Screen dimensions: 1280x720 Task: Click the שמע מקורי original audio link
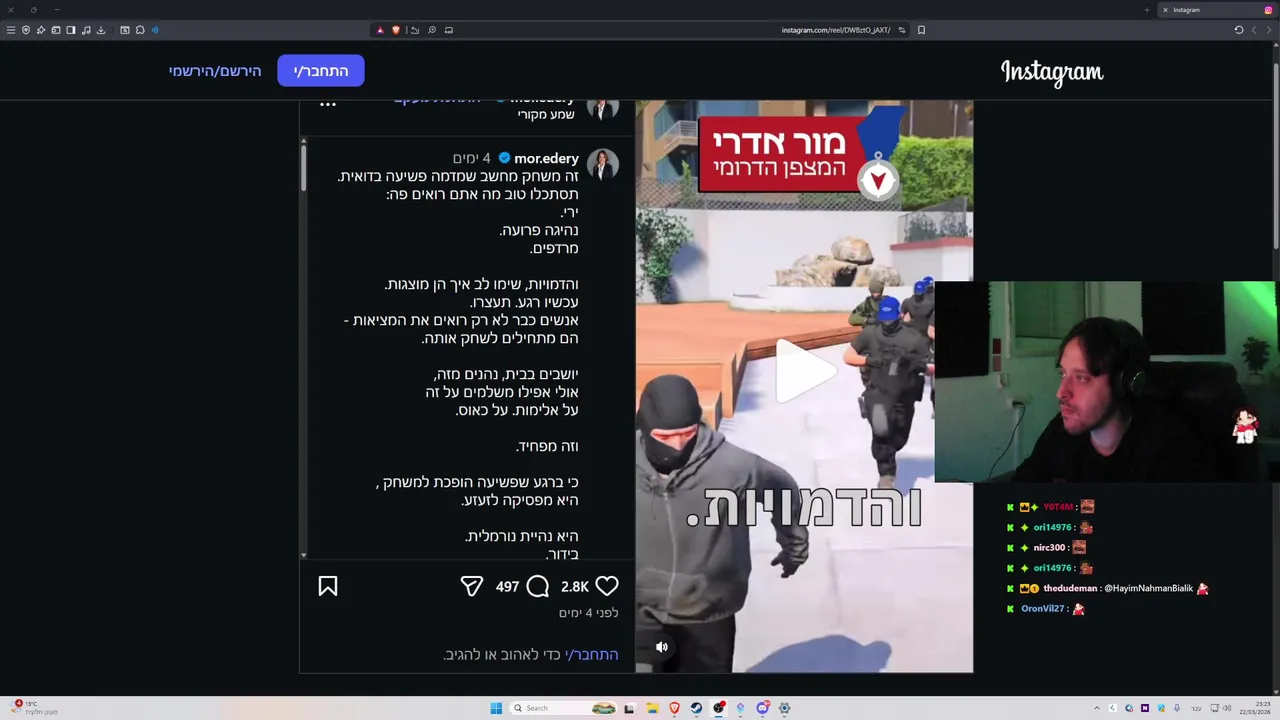point(546,114)
